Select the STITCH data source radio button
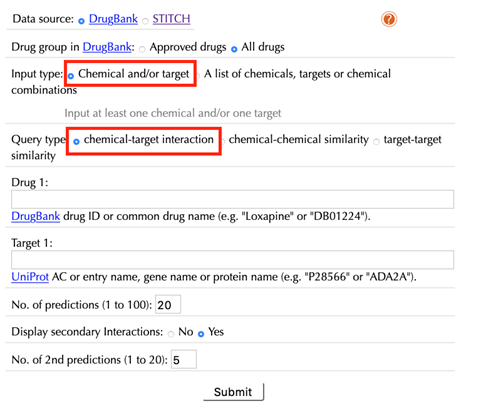Screen dimensions: 491x411 tap(145, 21)
